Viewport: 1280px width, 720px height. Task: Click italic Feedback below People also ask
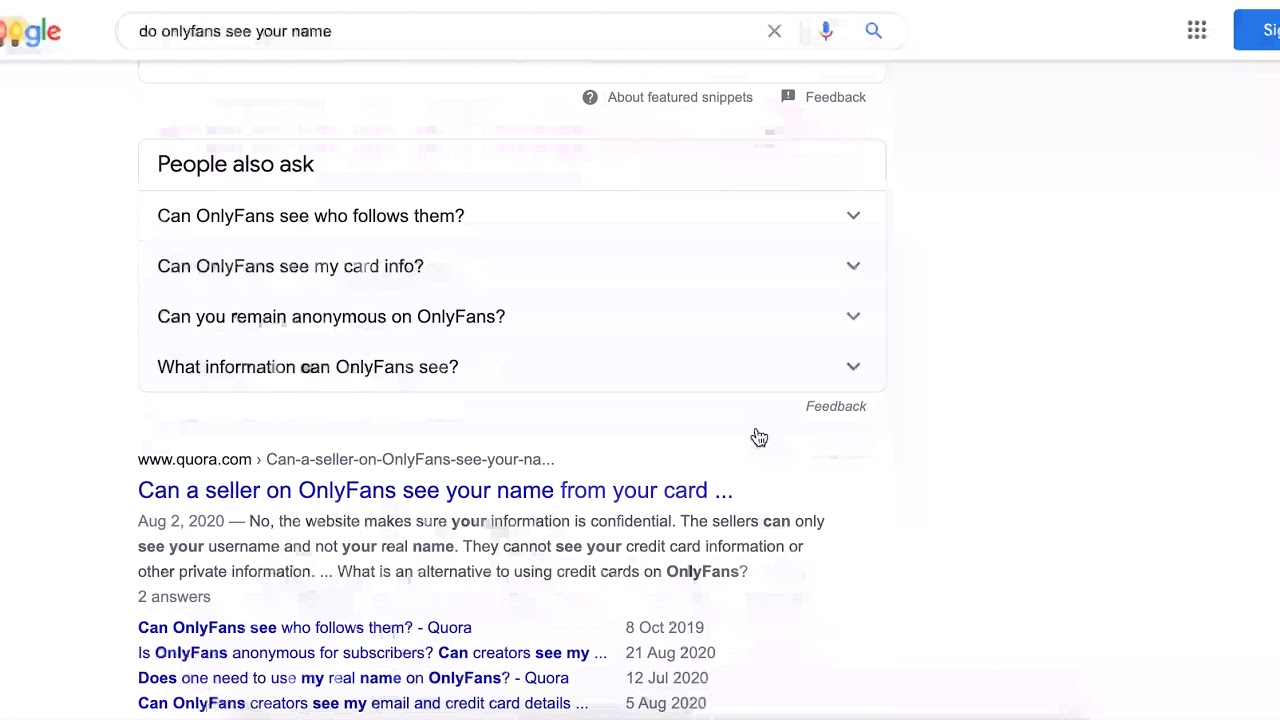[x=836, y=406]
